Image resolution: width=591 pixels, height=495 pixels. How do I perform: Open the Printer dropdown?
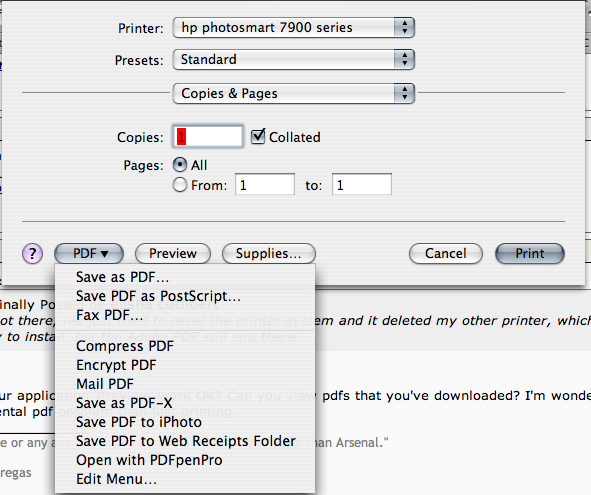(x=294, y=28)
